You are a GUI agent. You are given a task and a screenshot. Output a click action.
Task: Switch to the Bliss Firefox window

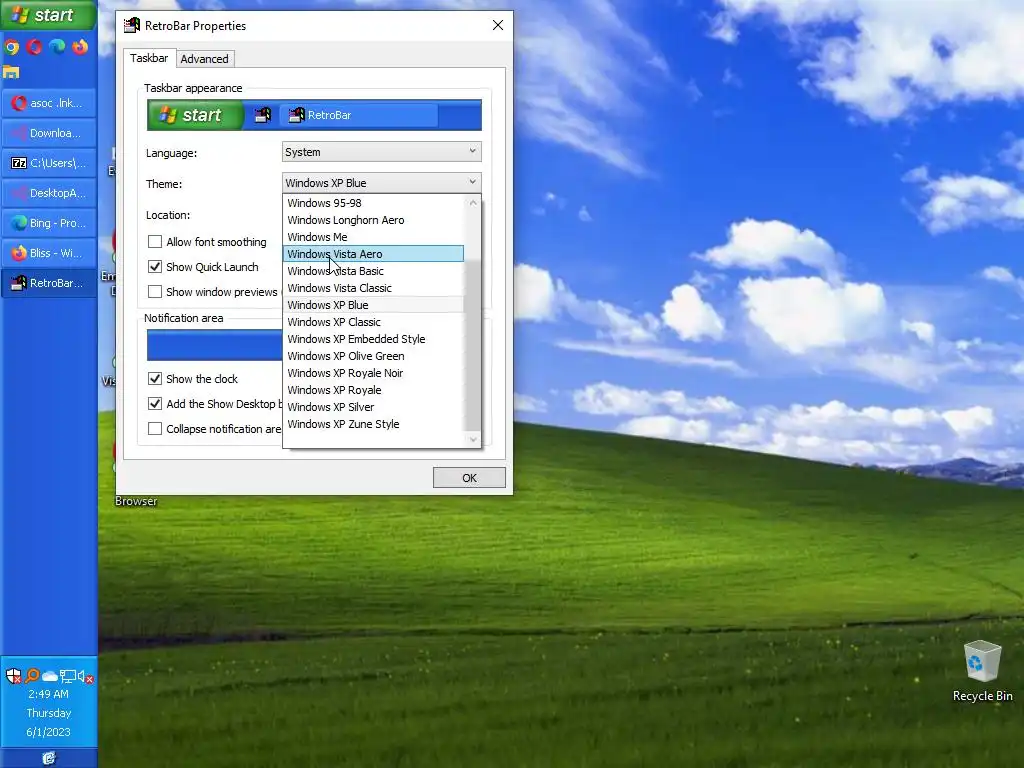(49, 253)
